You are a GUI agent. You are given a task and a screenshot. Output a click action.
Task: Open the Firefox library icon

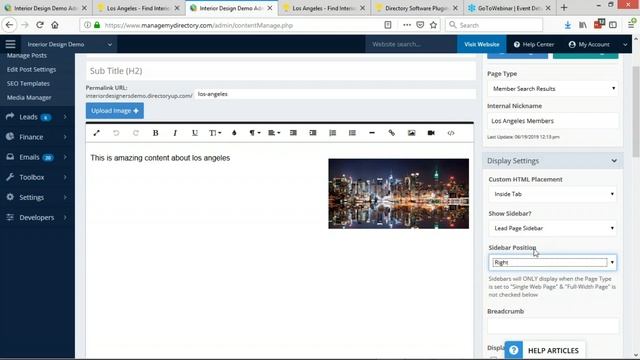[583, 25]
